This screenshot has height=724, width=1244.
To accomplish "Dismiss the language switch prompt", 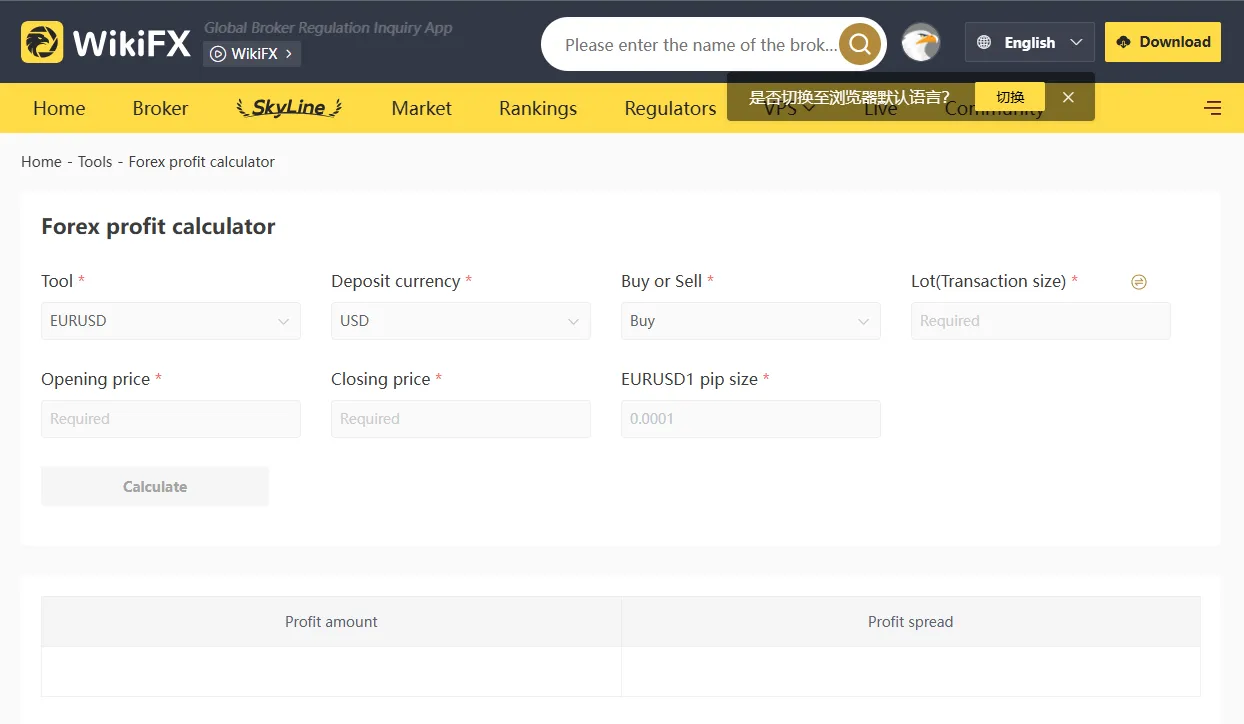I will click(1068, 97).
